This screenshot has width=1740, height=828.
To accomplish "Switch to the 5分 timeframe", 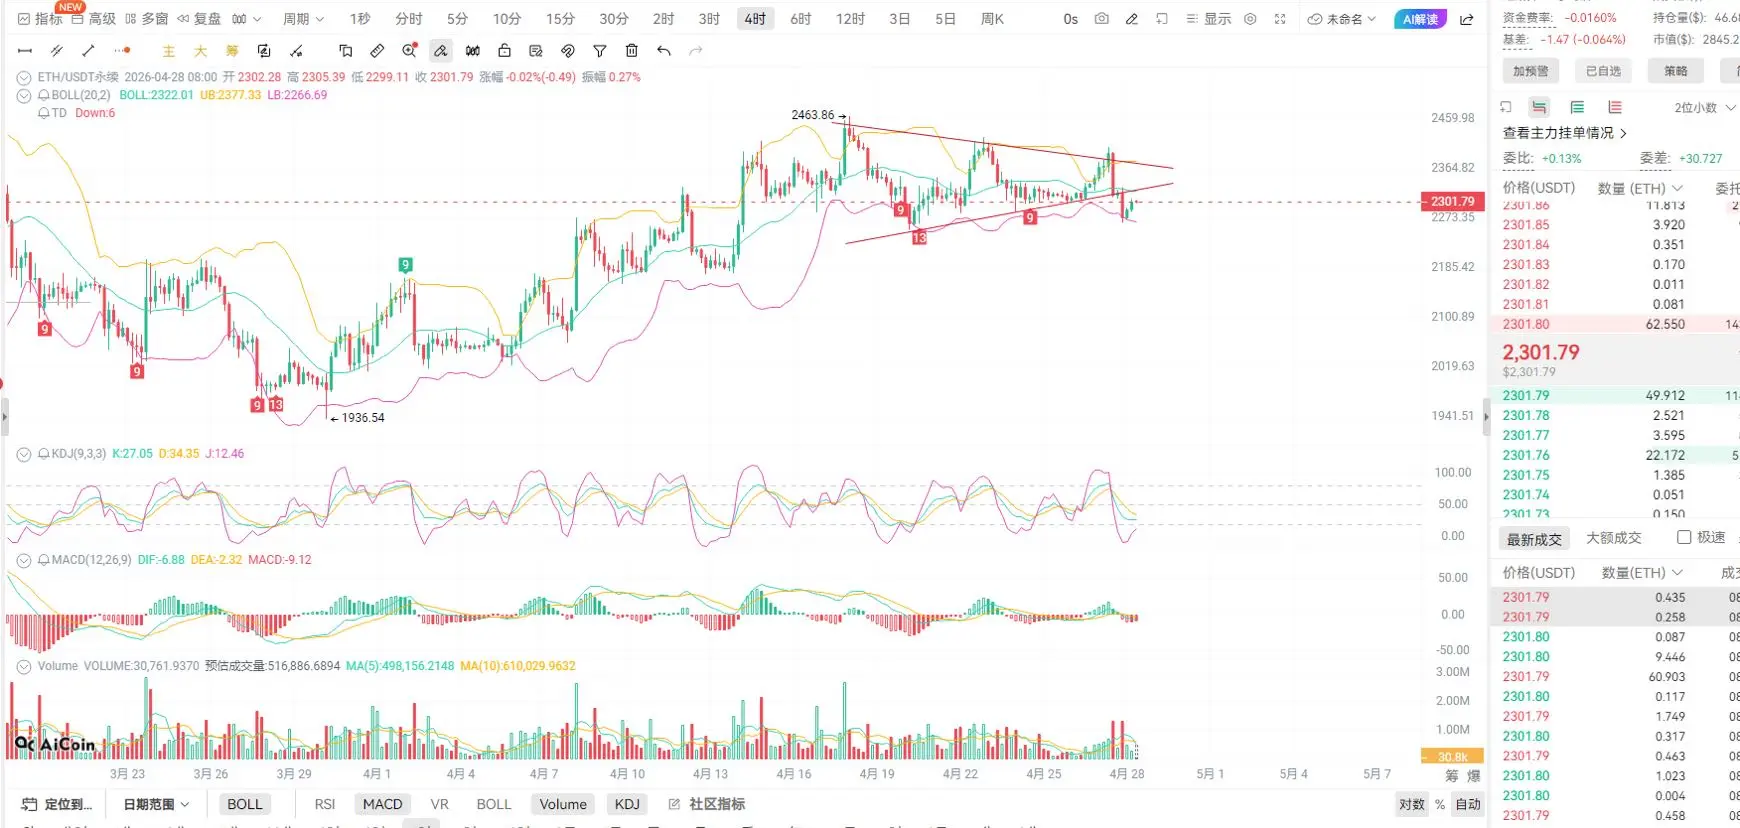I will [x=457, y=19].
